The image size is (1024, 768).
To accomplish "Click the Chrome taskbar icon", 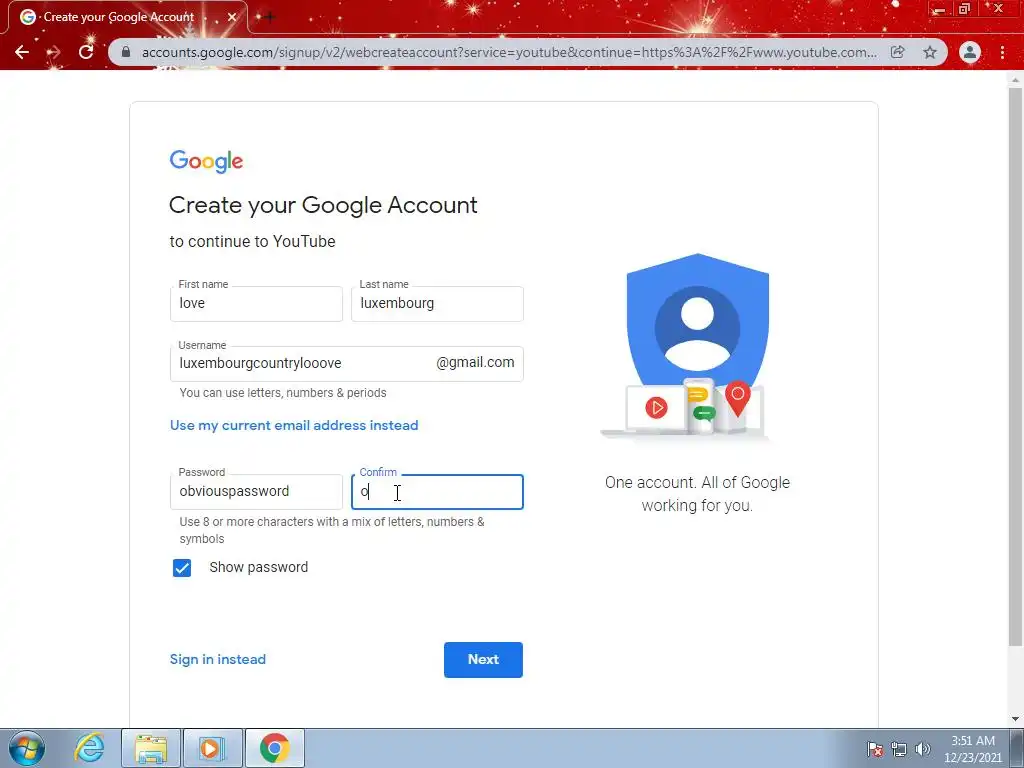I will [275, 748].
